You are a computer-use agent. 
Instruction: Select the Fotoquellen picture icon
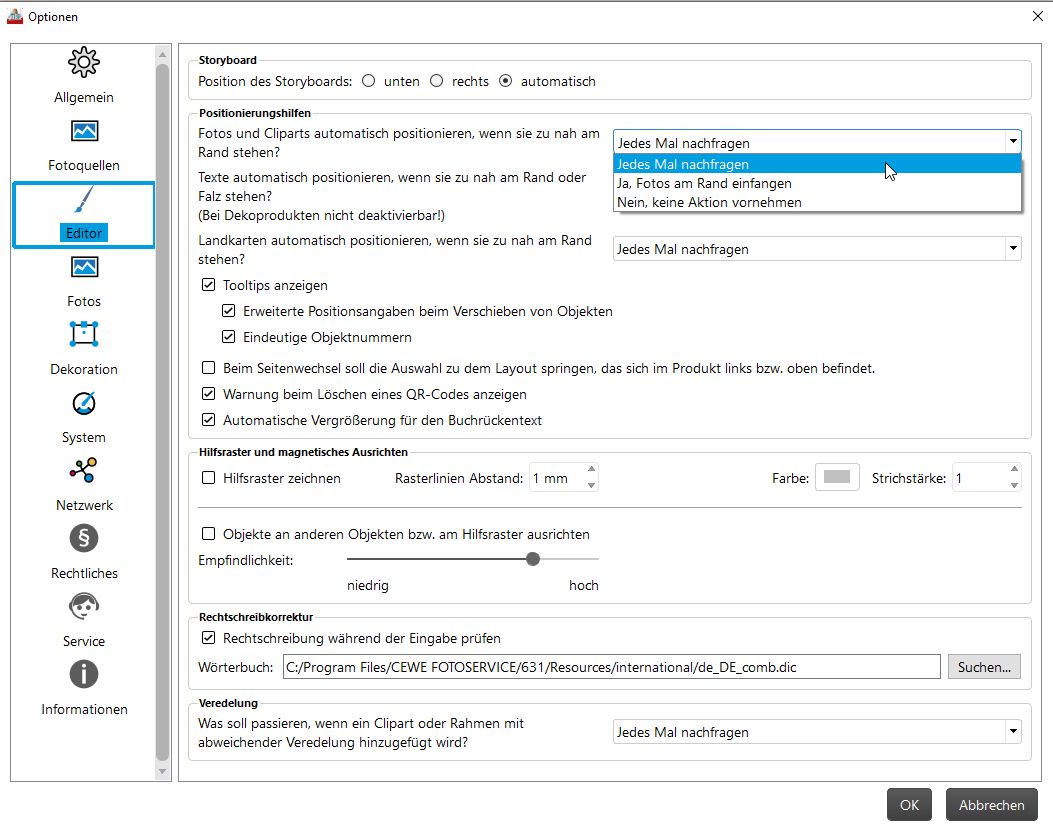(x=84, y=130)
